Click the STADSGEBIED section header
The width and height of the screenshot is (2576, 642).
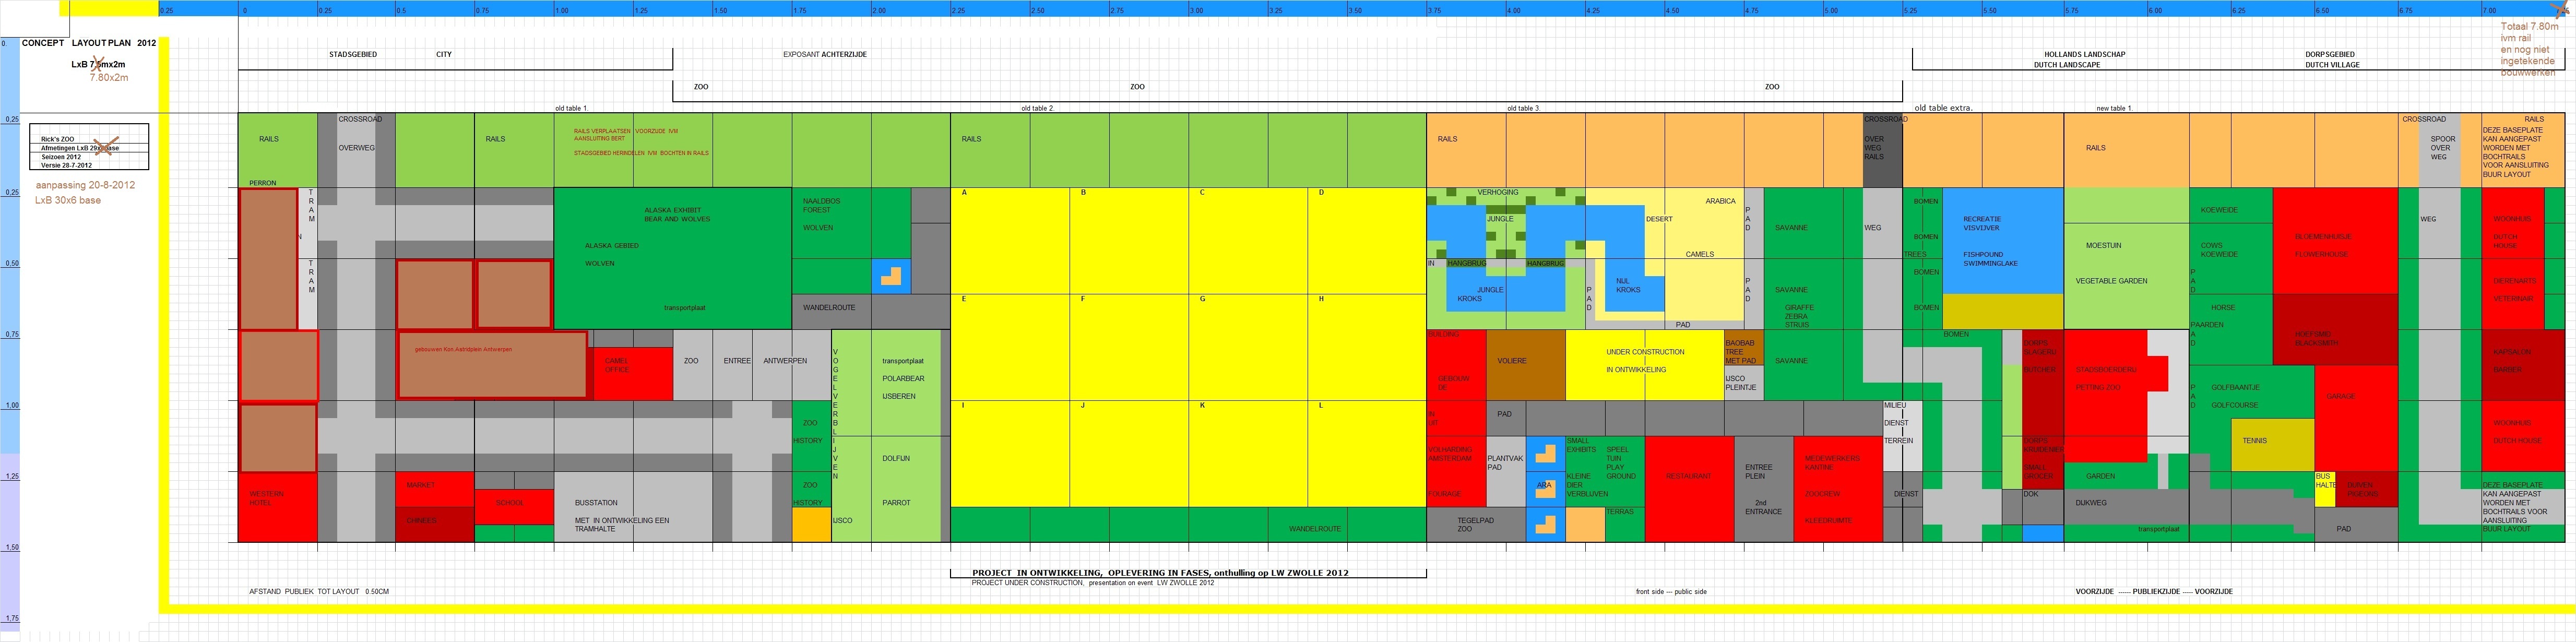click(353, 54)
